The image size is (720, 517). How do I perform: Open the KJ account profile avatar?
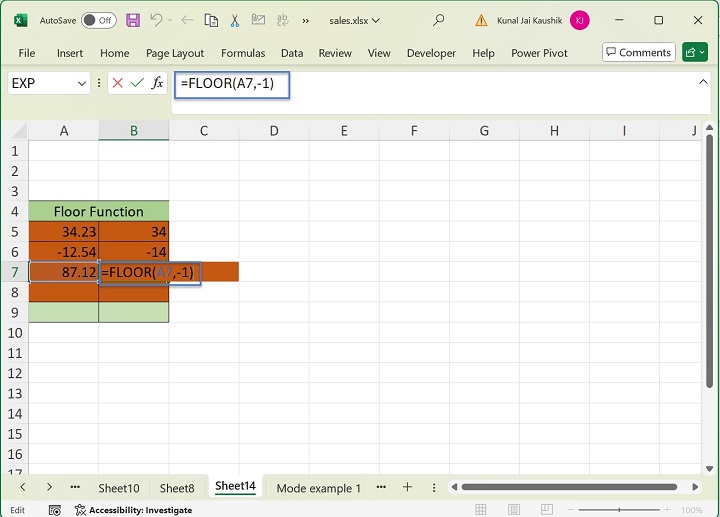pos(579,20)
